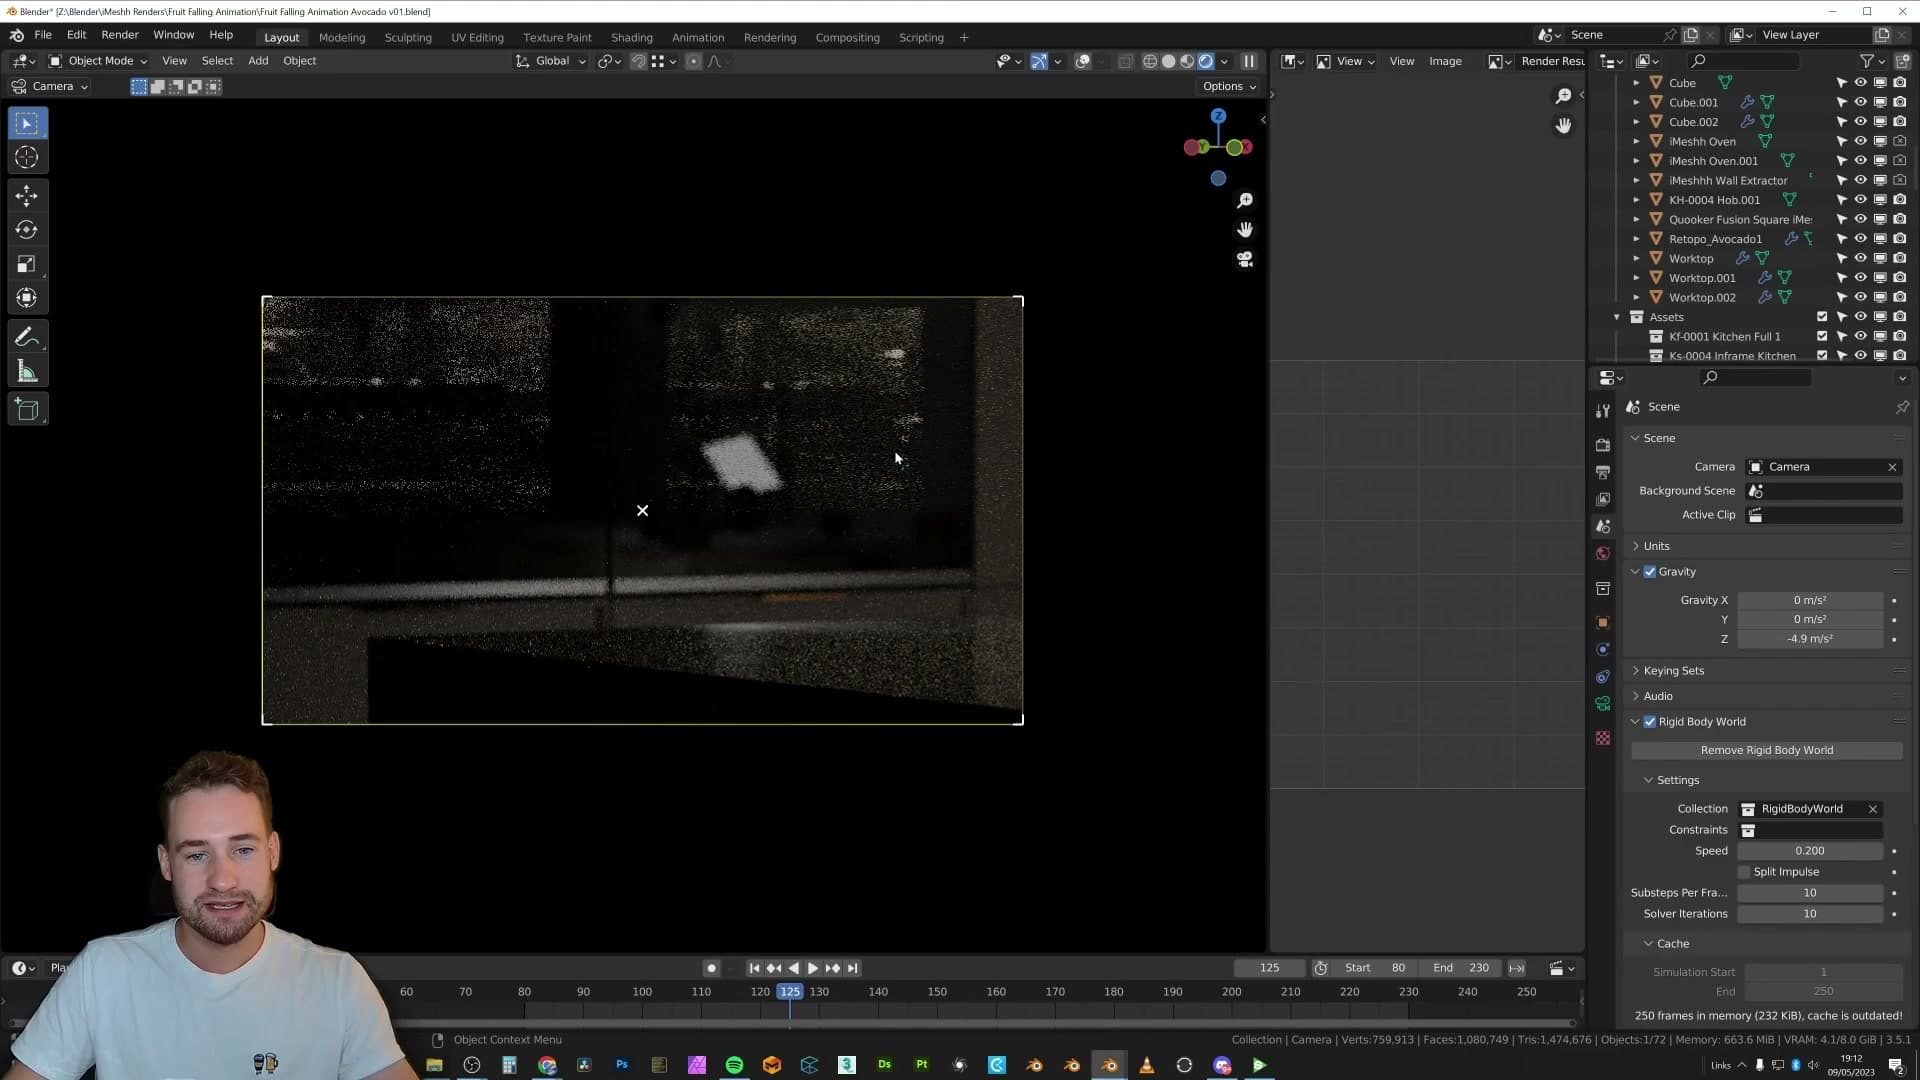This screenshot has height=1080, width=1920.
Task: Expand the Keying Sets panel
Action: (x=1674, y=671)
